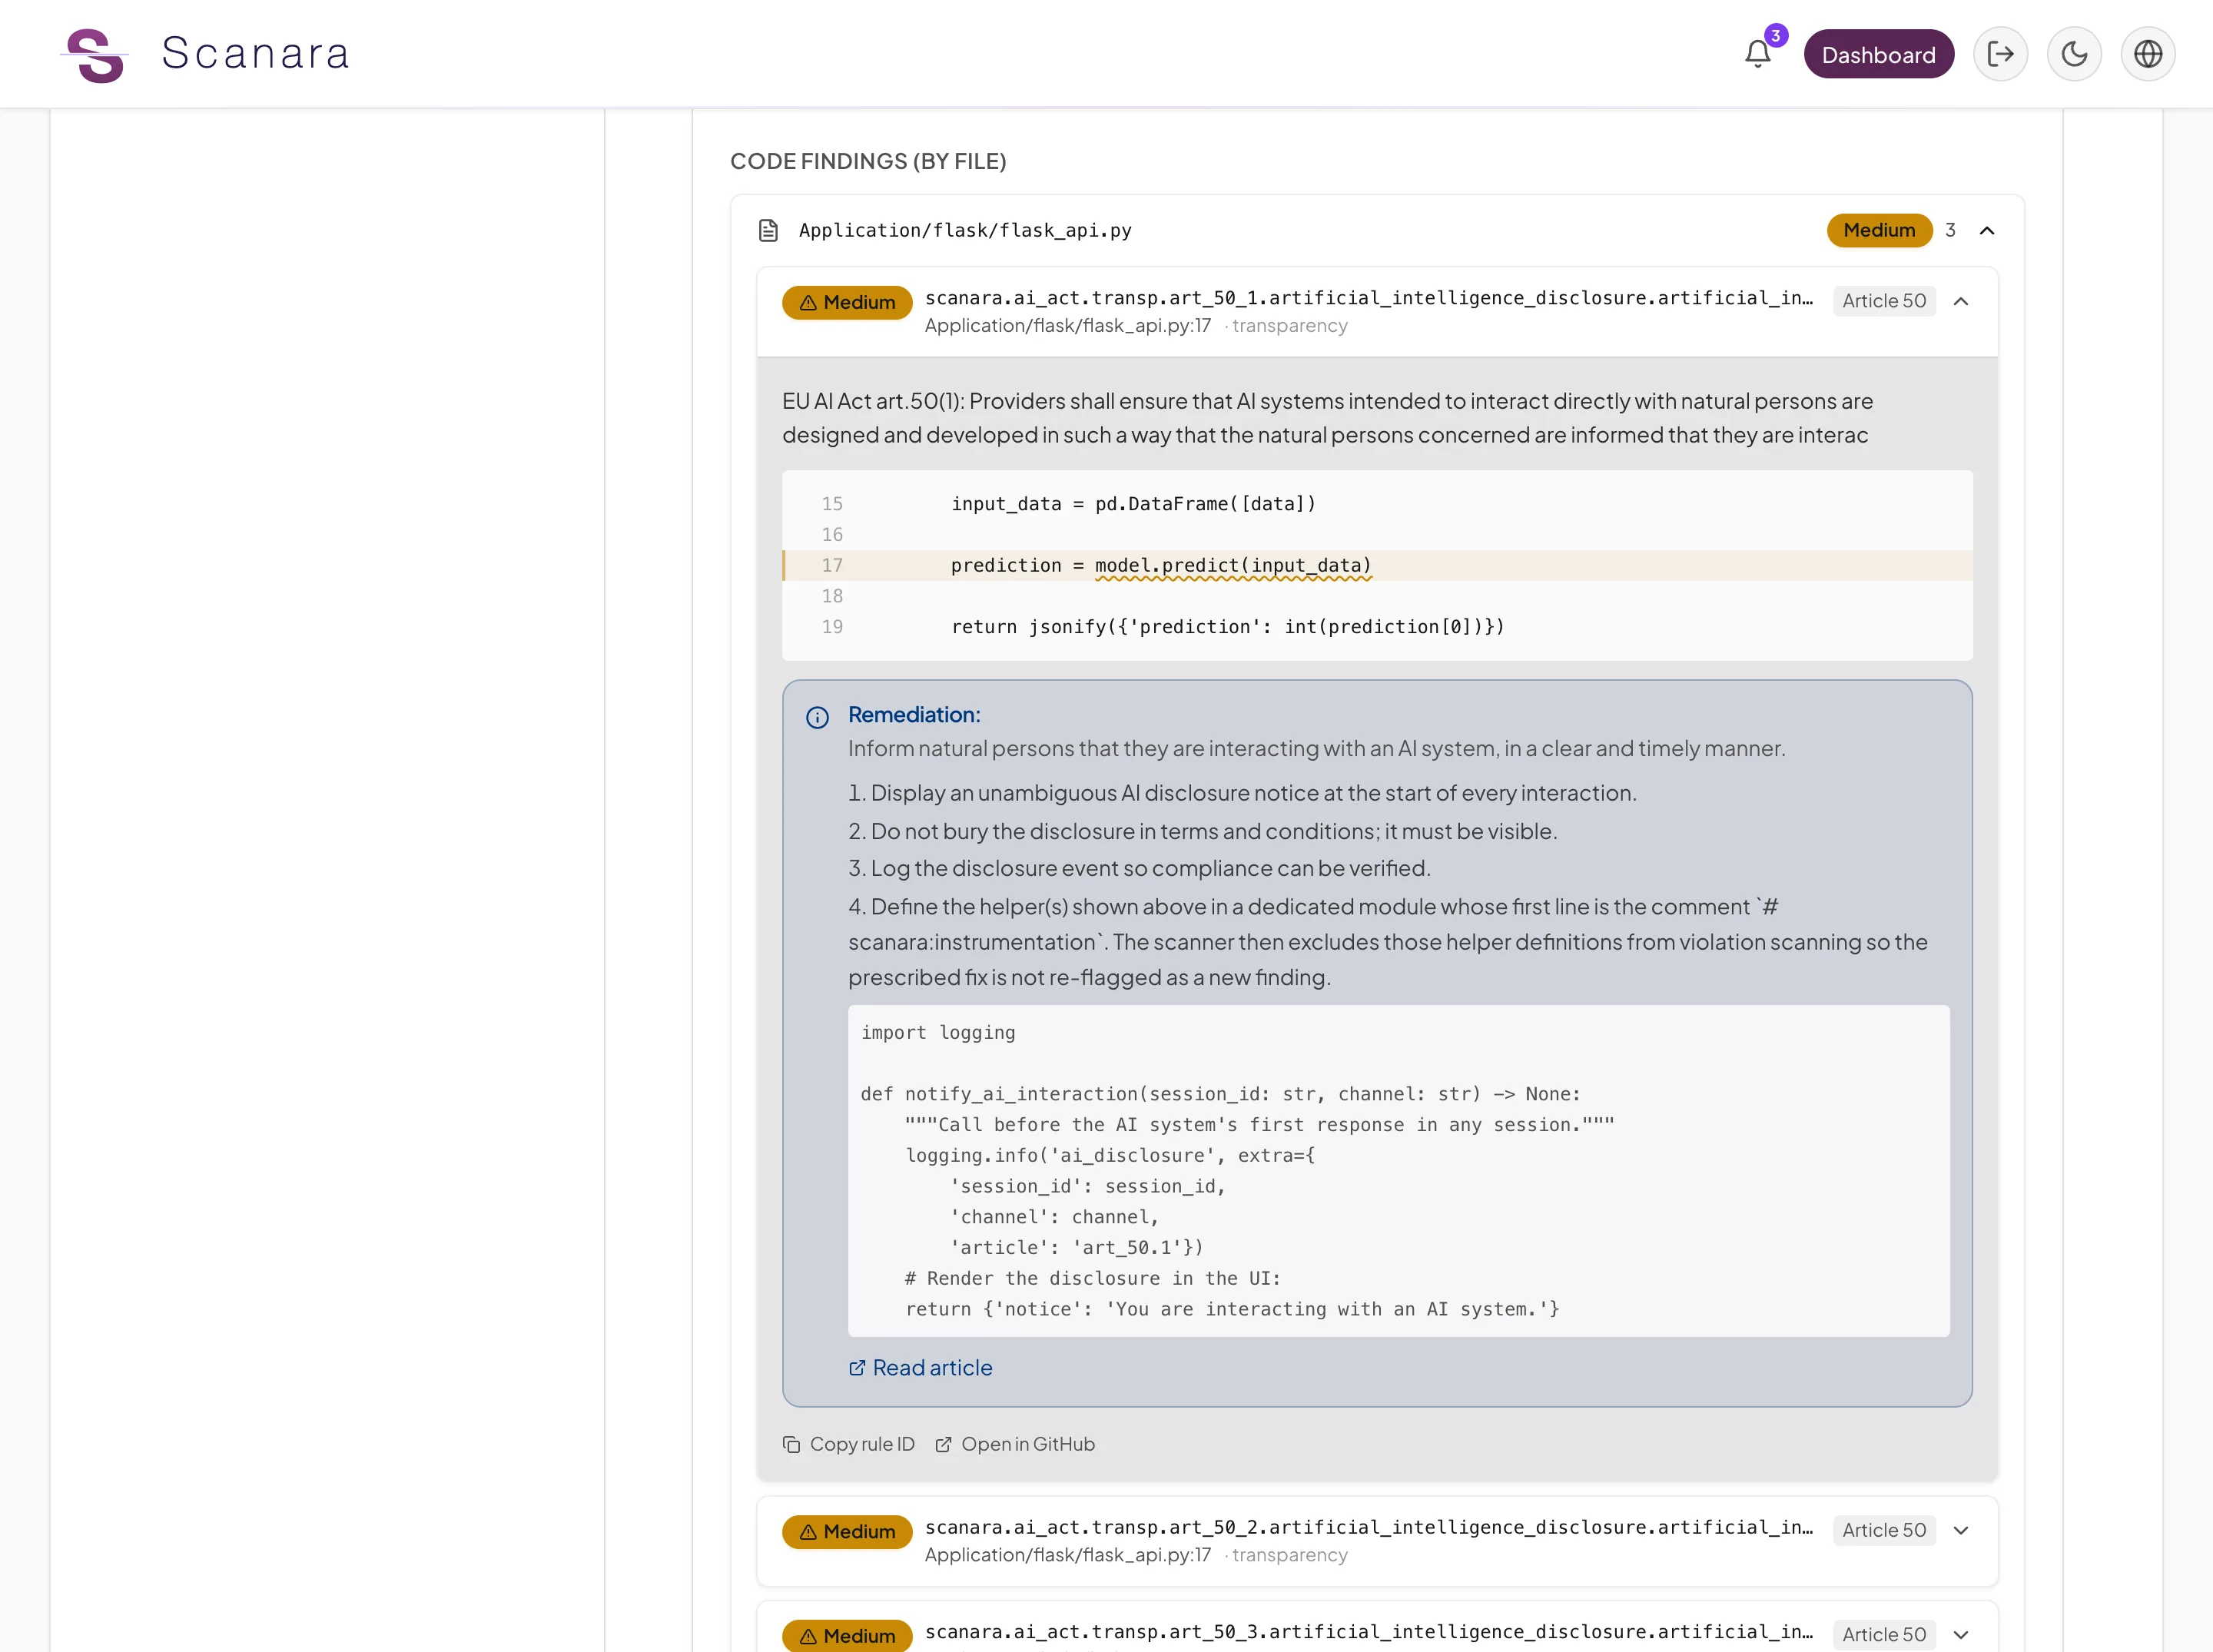Screen dimensions: 2213x1652
Task: Open finding in GitHub
Action: (x=1015, y=1444)
